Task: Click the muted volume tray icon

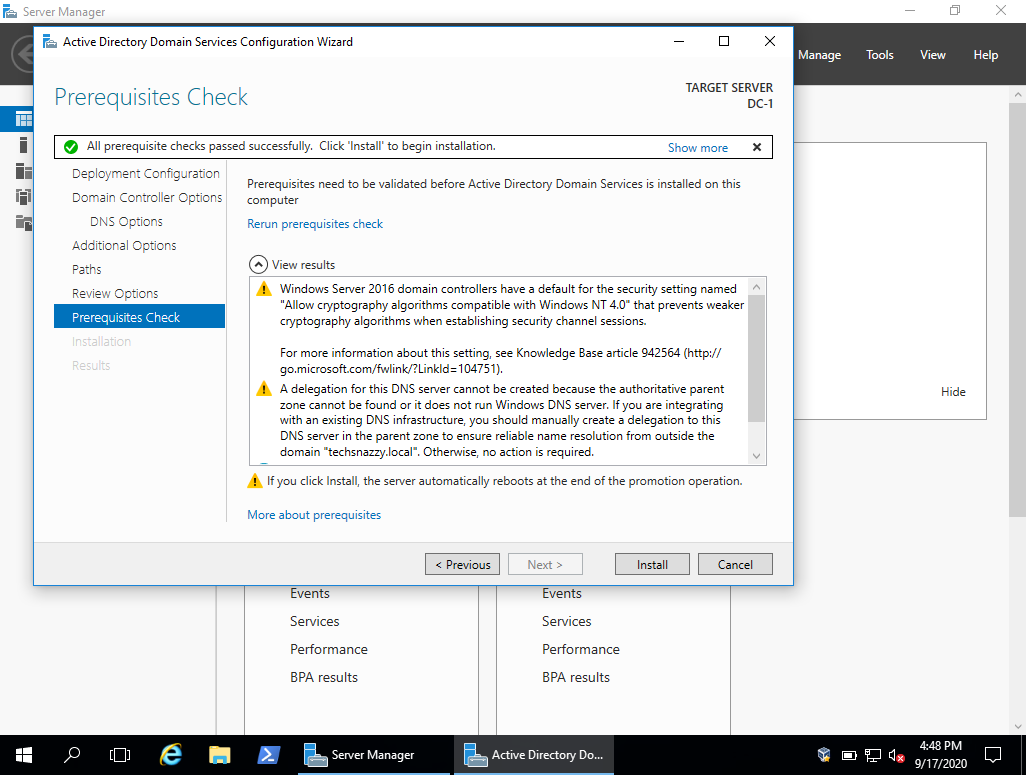Action: tap(896, 755)
